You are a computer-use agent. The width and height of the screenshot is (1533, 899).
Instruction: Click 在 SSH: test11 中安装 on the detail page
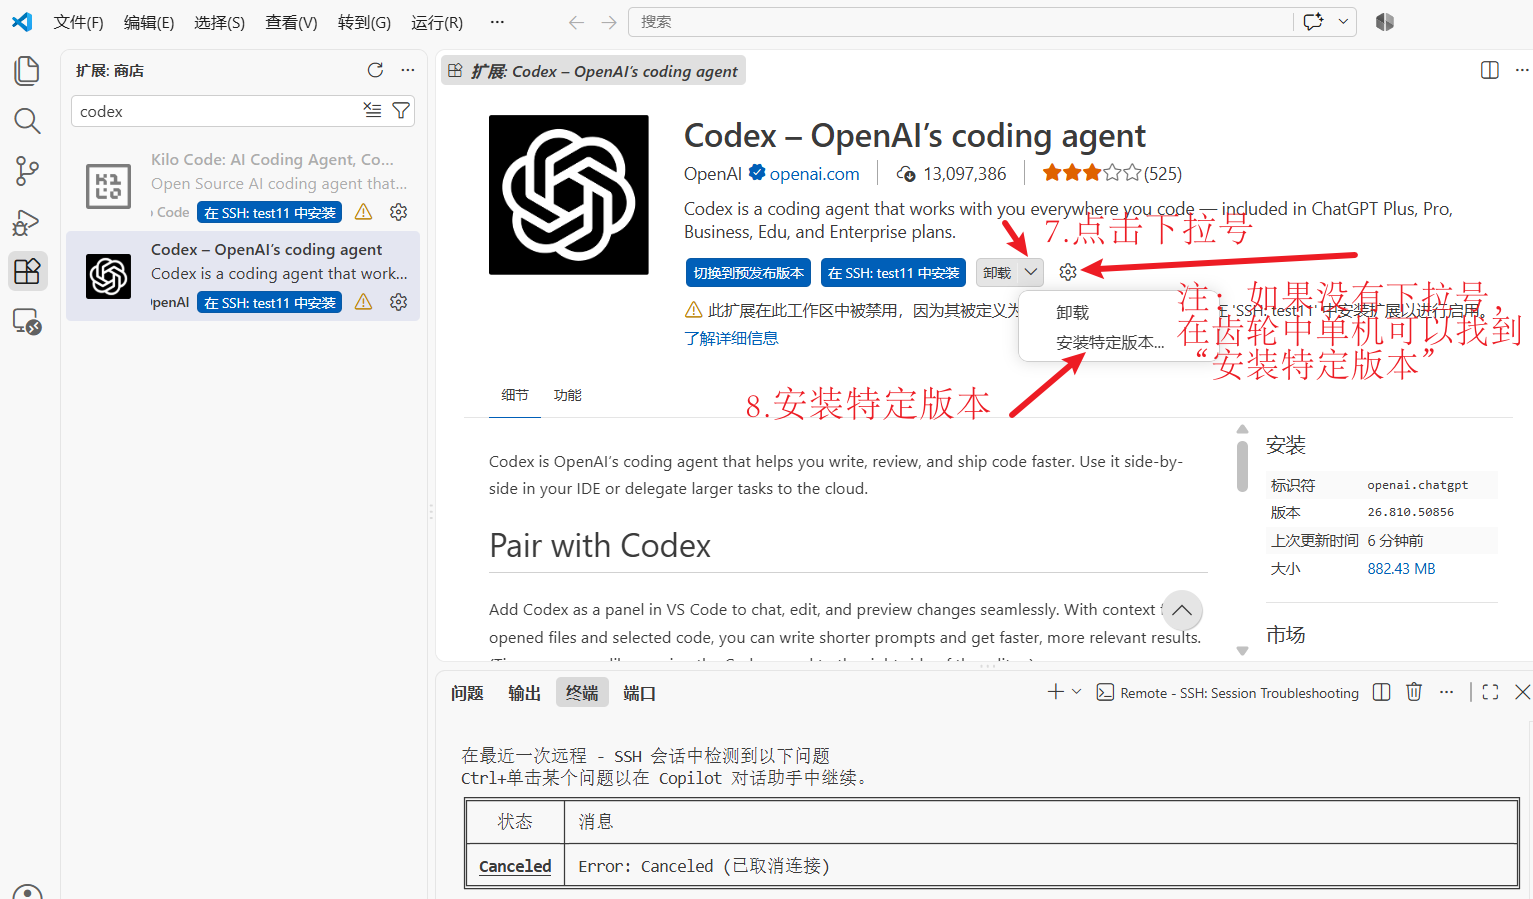(894, 273)
